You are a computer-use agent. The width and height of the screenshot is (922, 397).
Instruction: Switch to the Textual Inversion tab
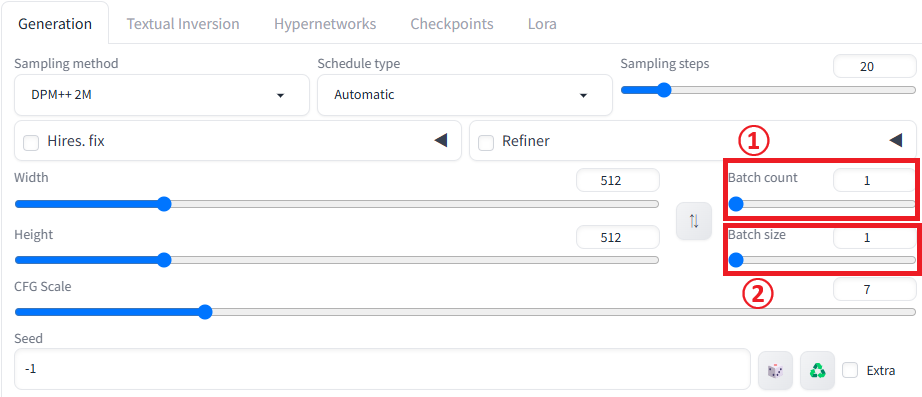[183, 24]
